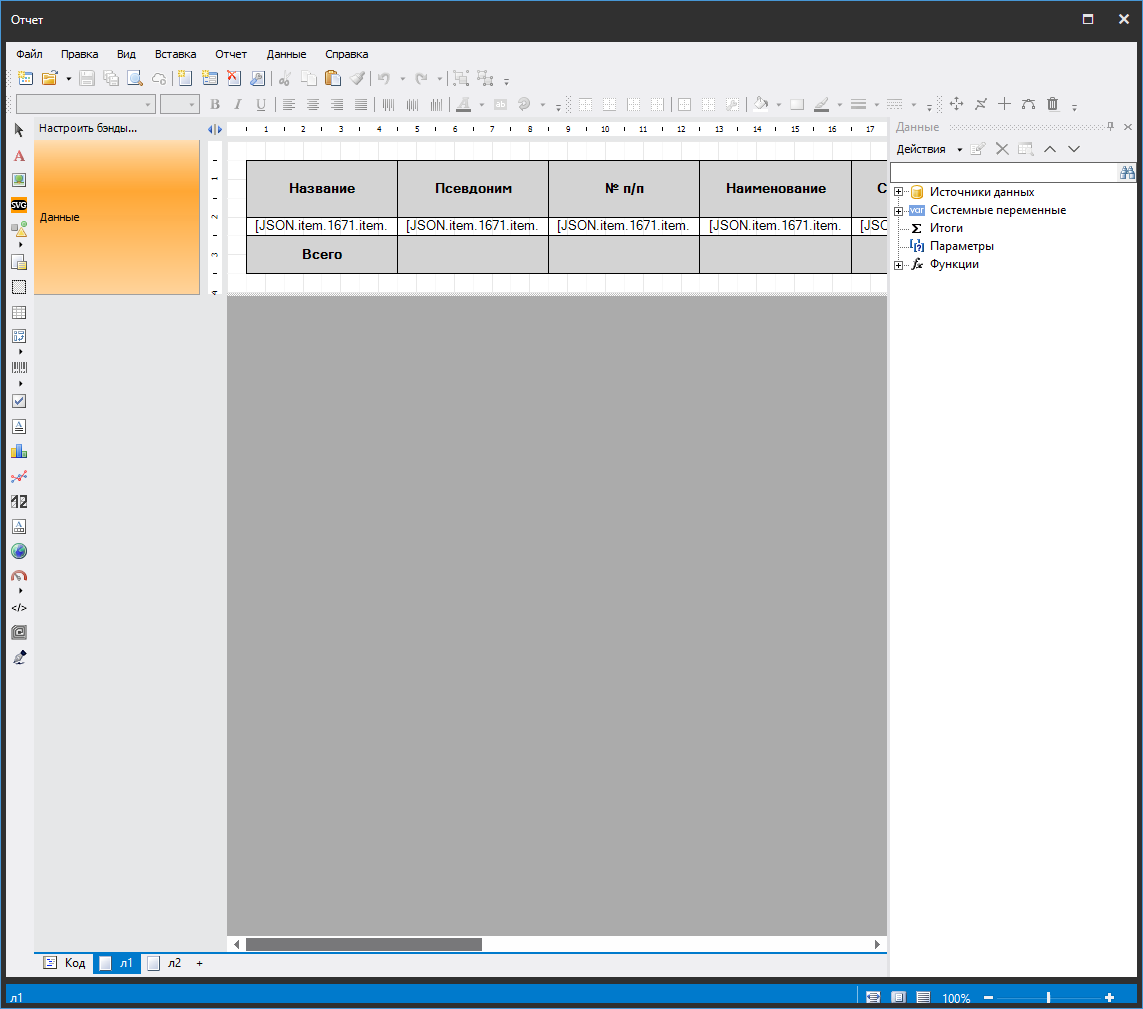Expand the Функции tree node
This screenshot has width=1143, height=1009.
pyautogui.click(x=899, y=265)
